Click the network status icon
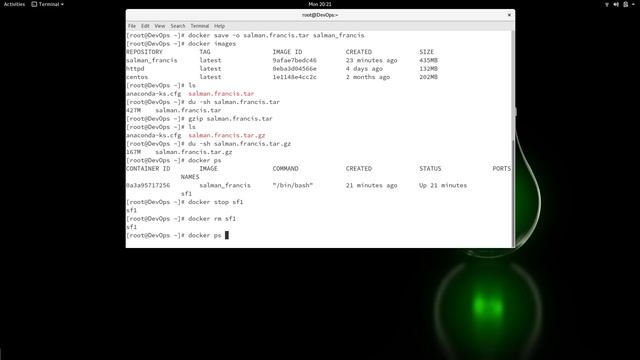This screenshot has width=640, height=360. 607,4
